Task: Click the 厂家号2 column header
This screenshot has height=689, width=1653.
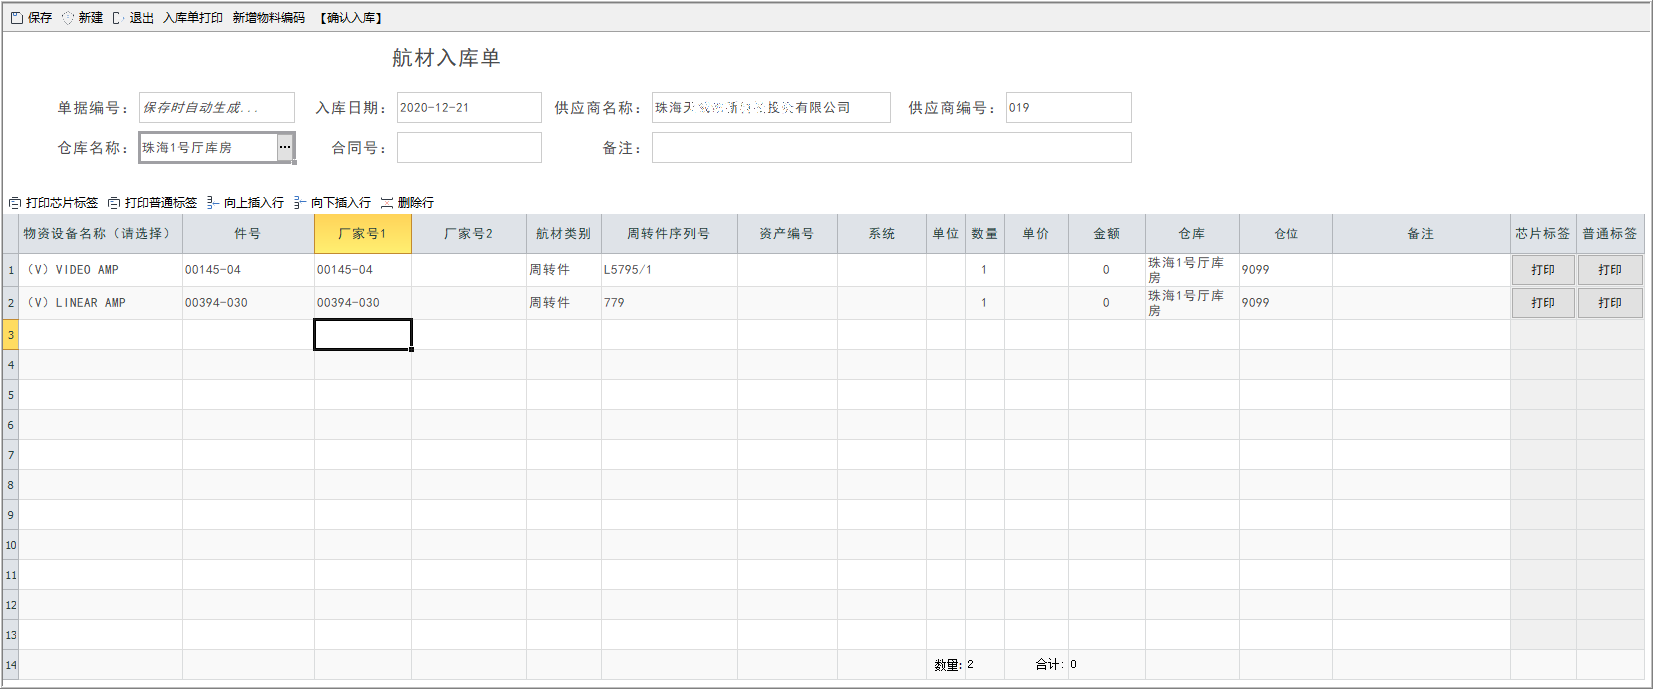Action: click(x=469, y=234)
